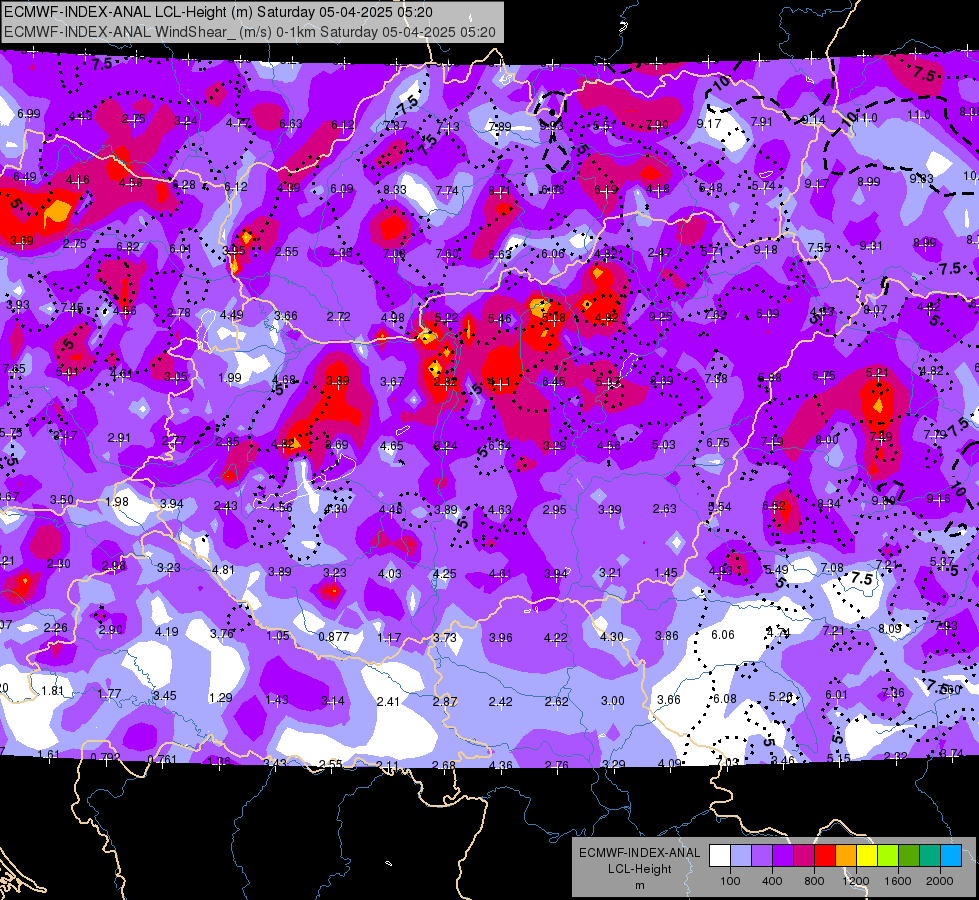Click the wind shear value 1.45
Image resolution: width=979 pixels, height=900 pixels.
[666, 573]
